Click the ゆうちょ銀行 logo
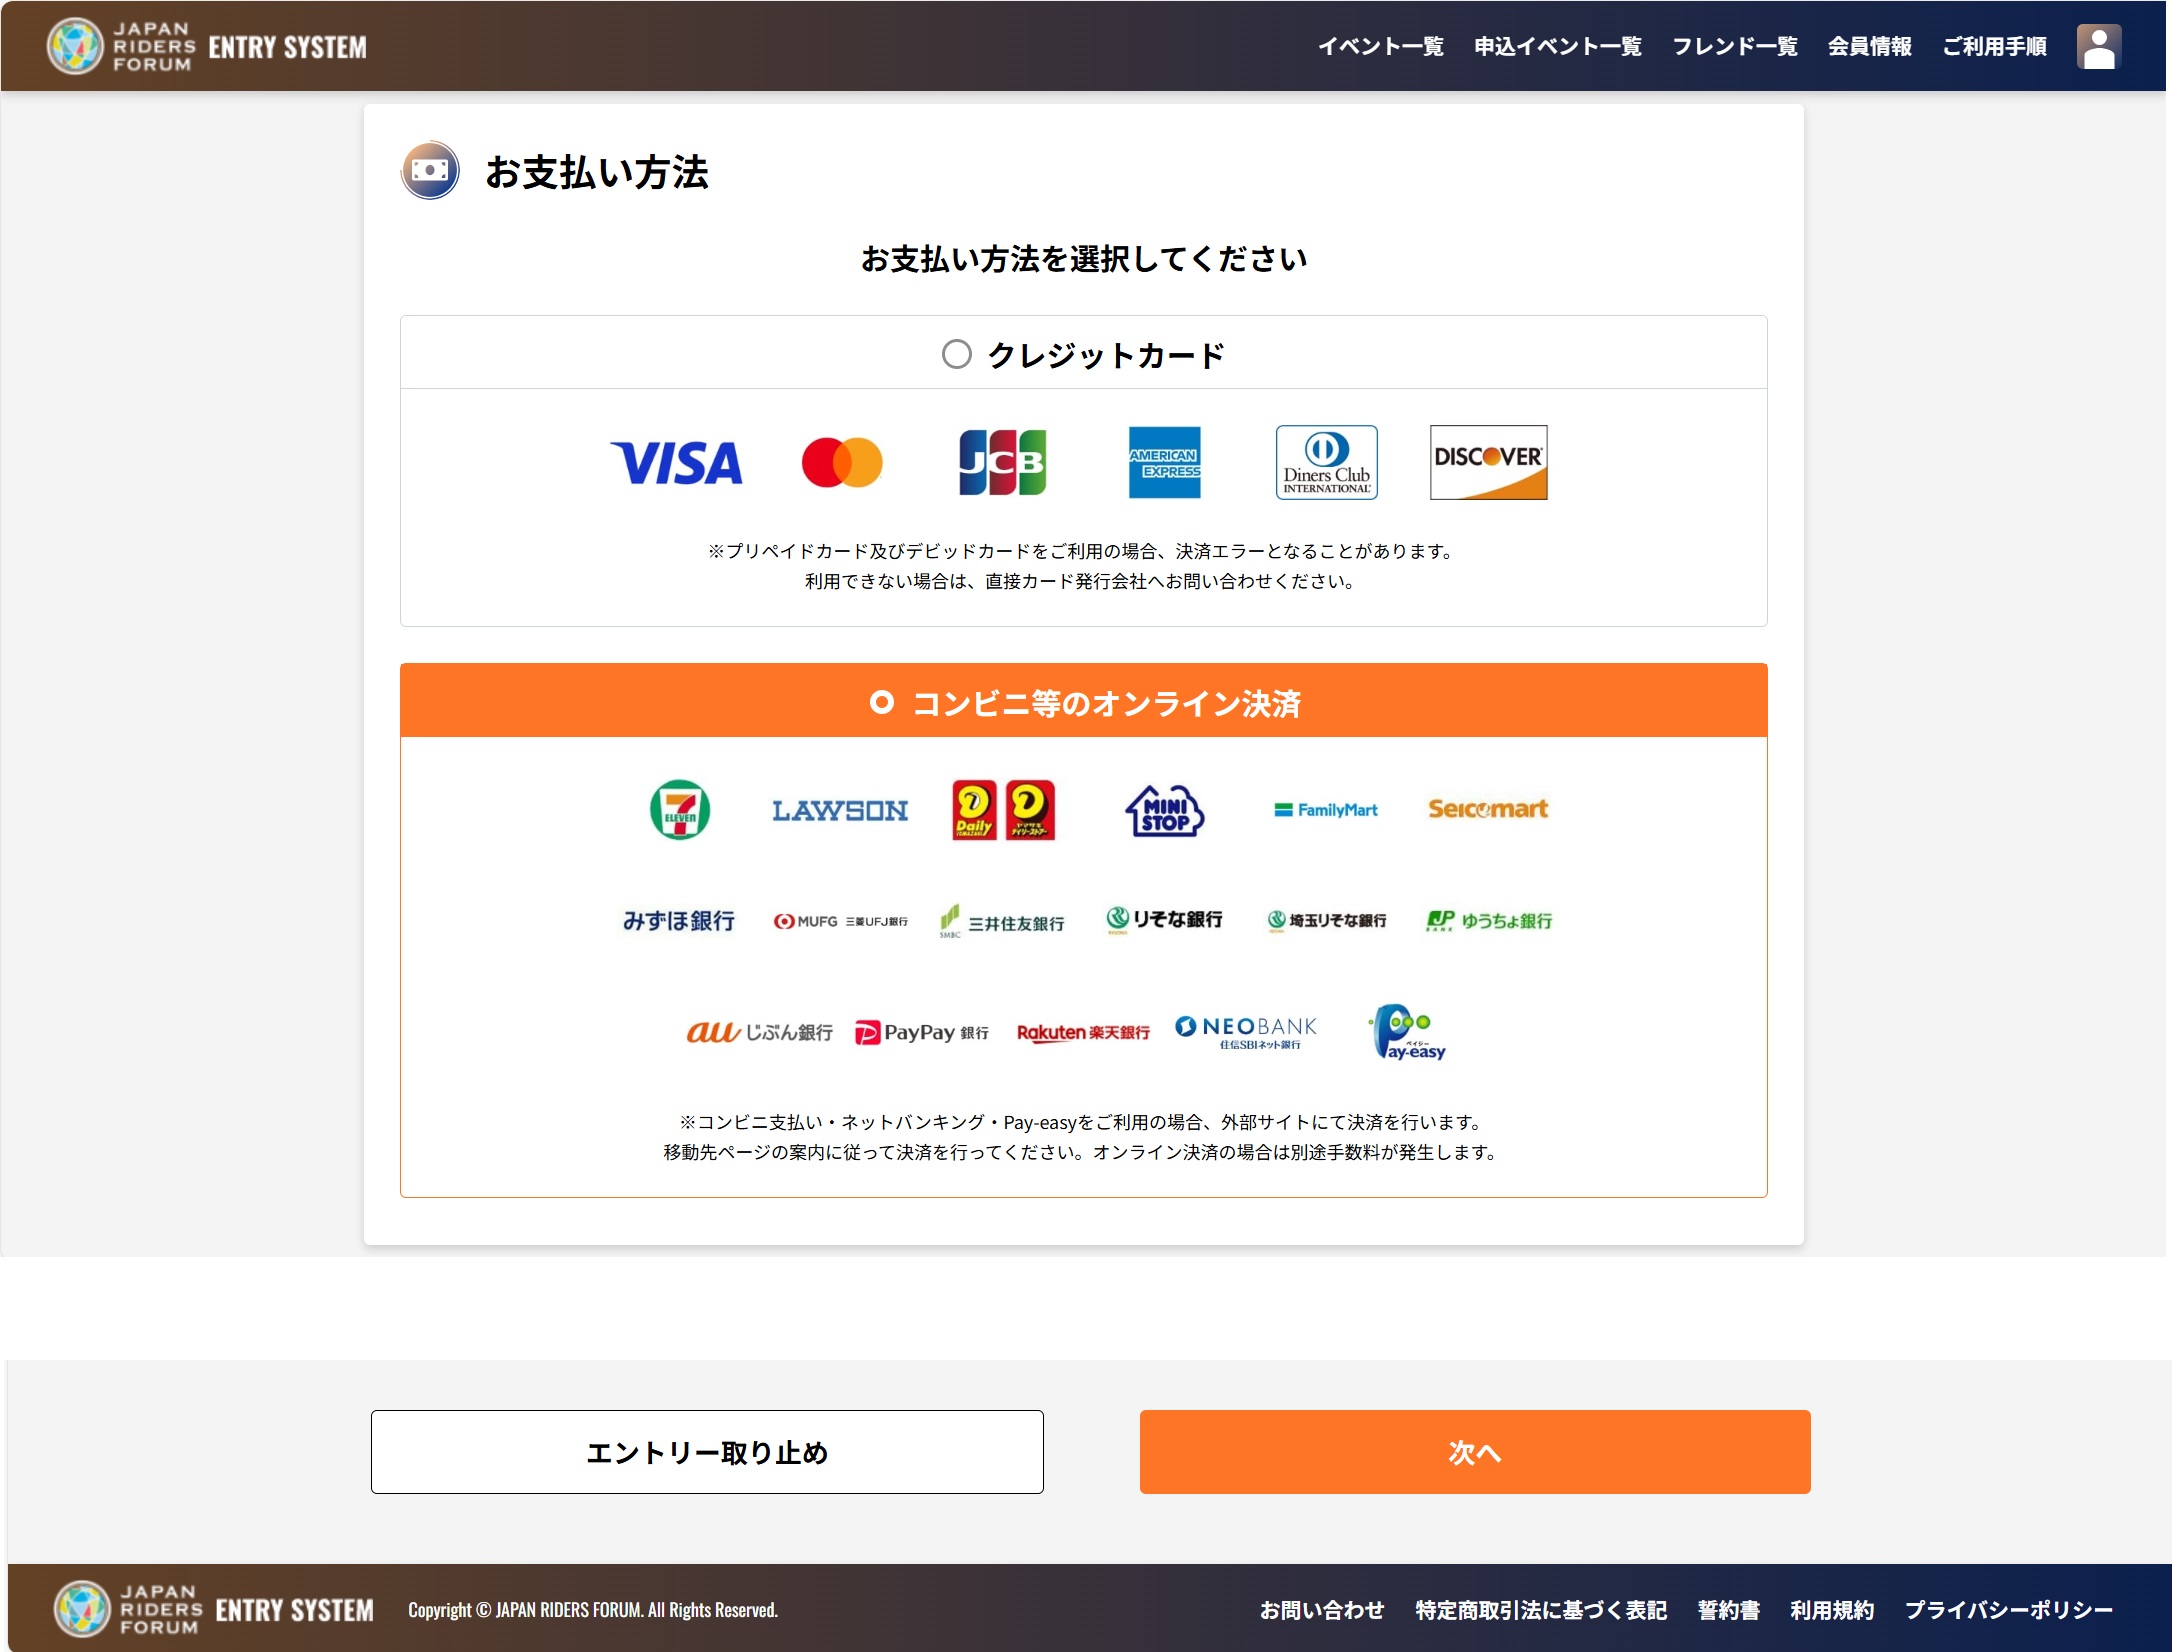Viewport: 2172px width, 1652px height. pyautogui.click(x=1489, y=920)
